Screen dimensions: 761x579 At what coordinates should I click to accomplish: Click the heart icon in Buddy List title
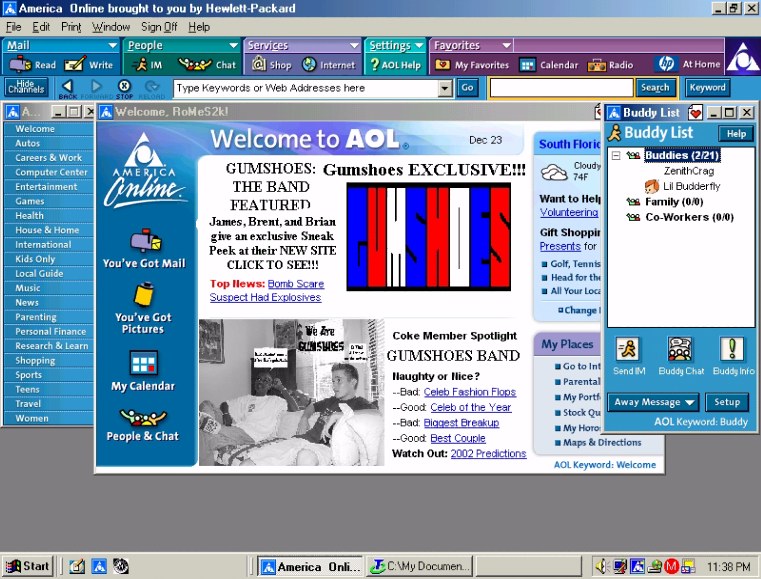[x=695, y=113]
